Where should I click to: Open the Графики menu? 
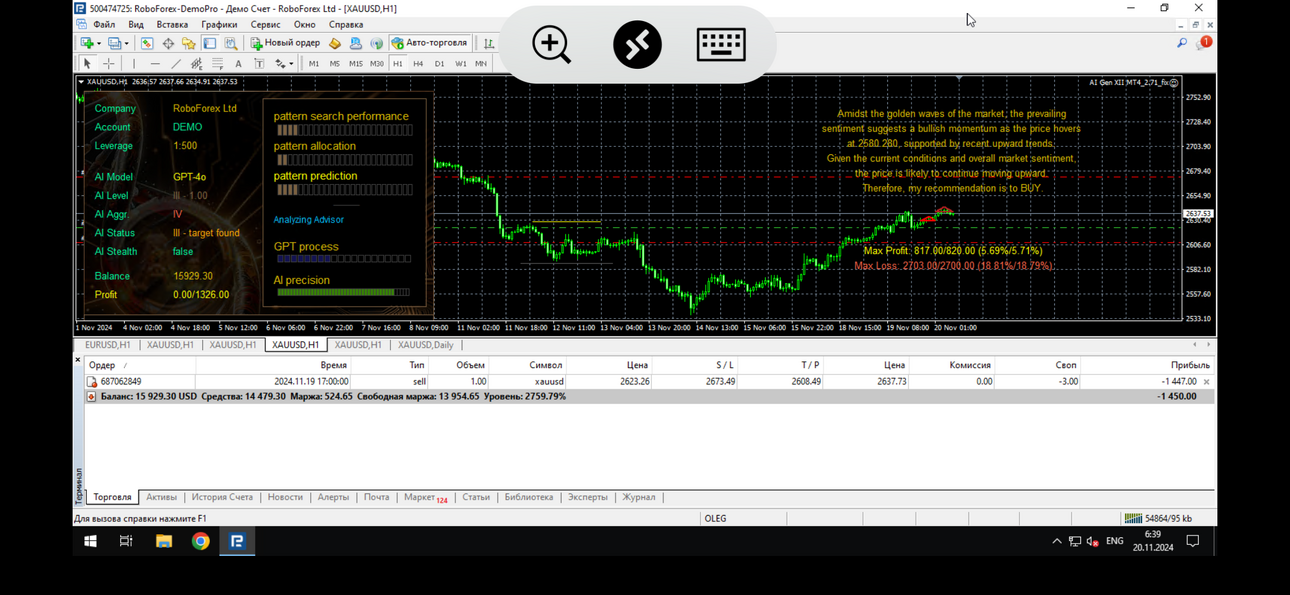(x=219, y=24)
